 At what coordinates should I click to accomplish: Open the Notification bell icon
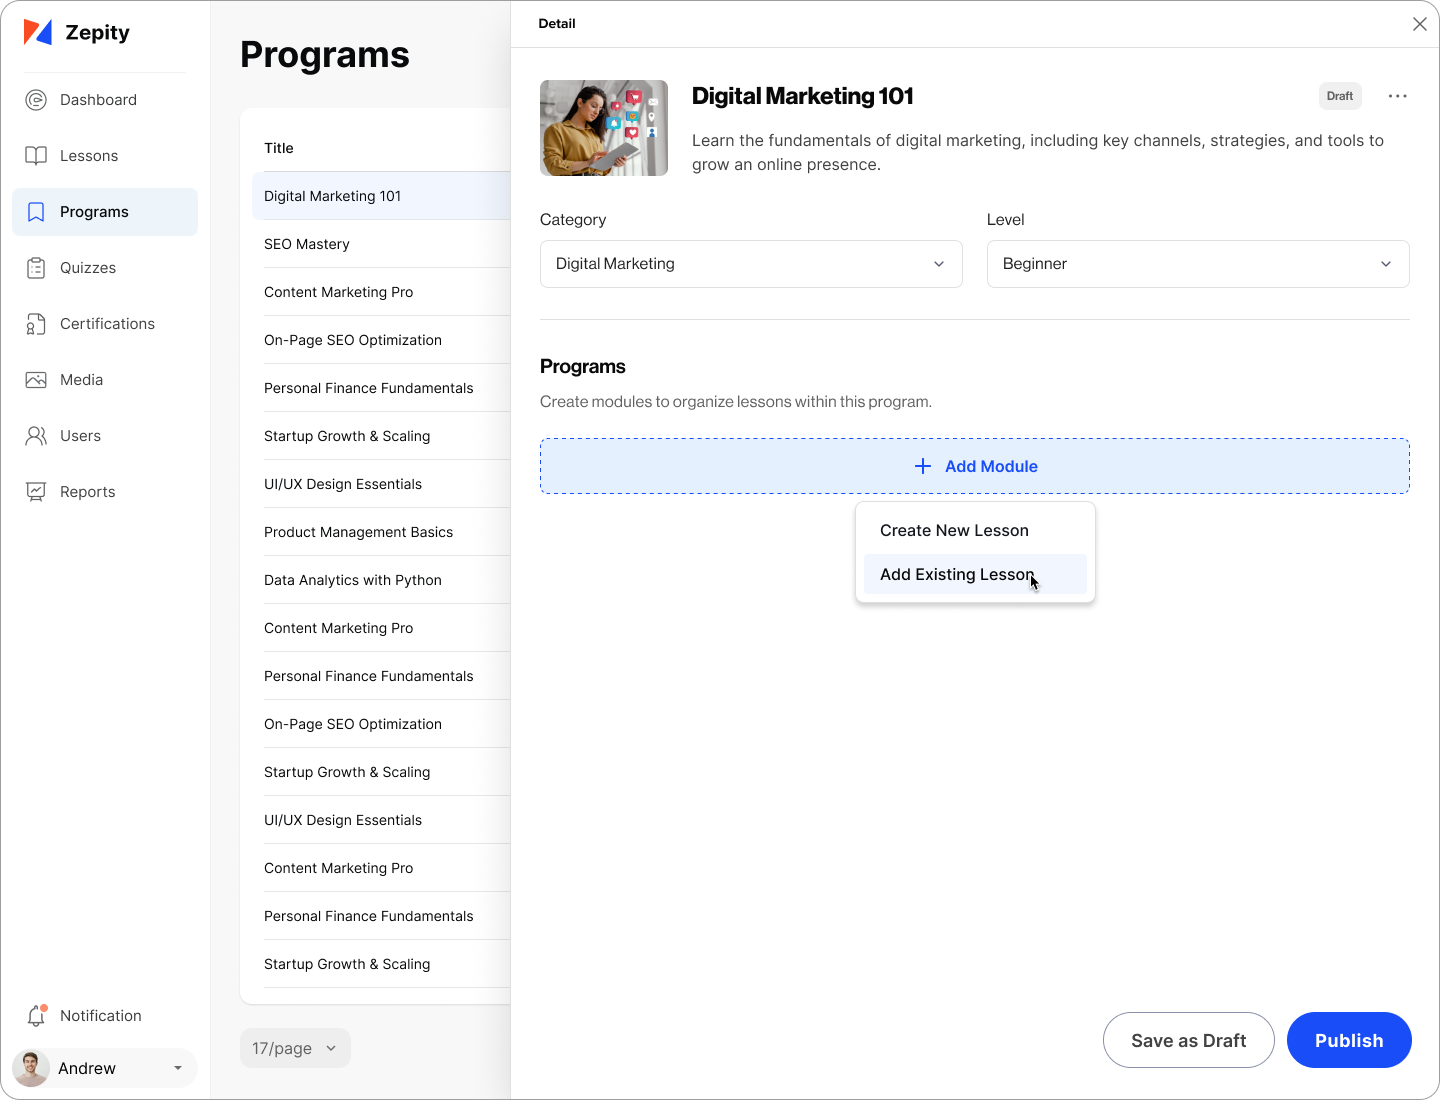37,1016
